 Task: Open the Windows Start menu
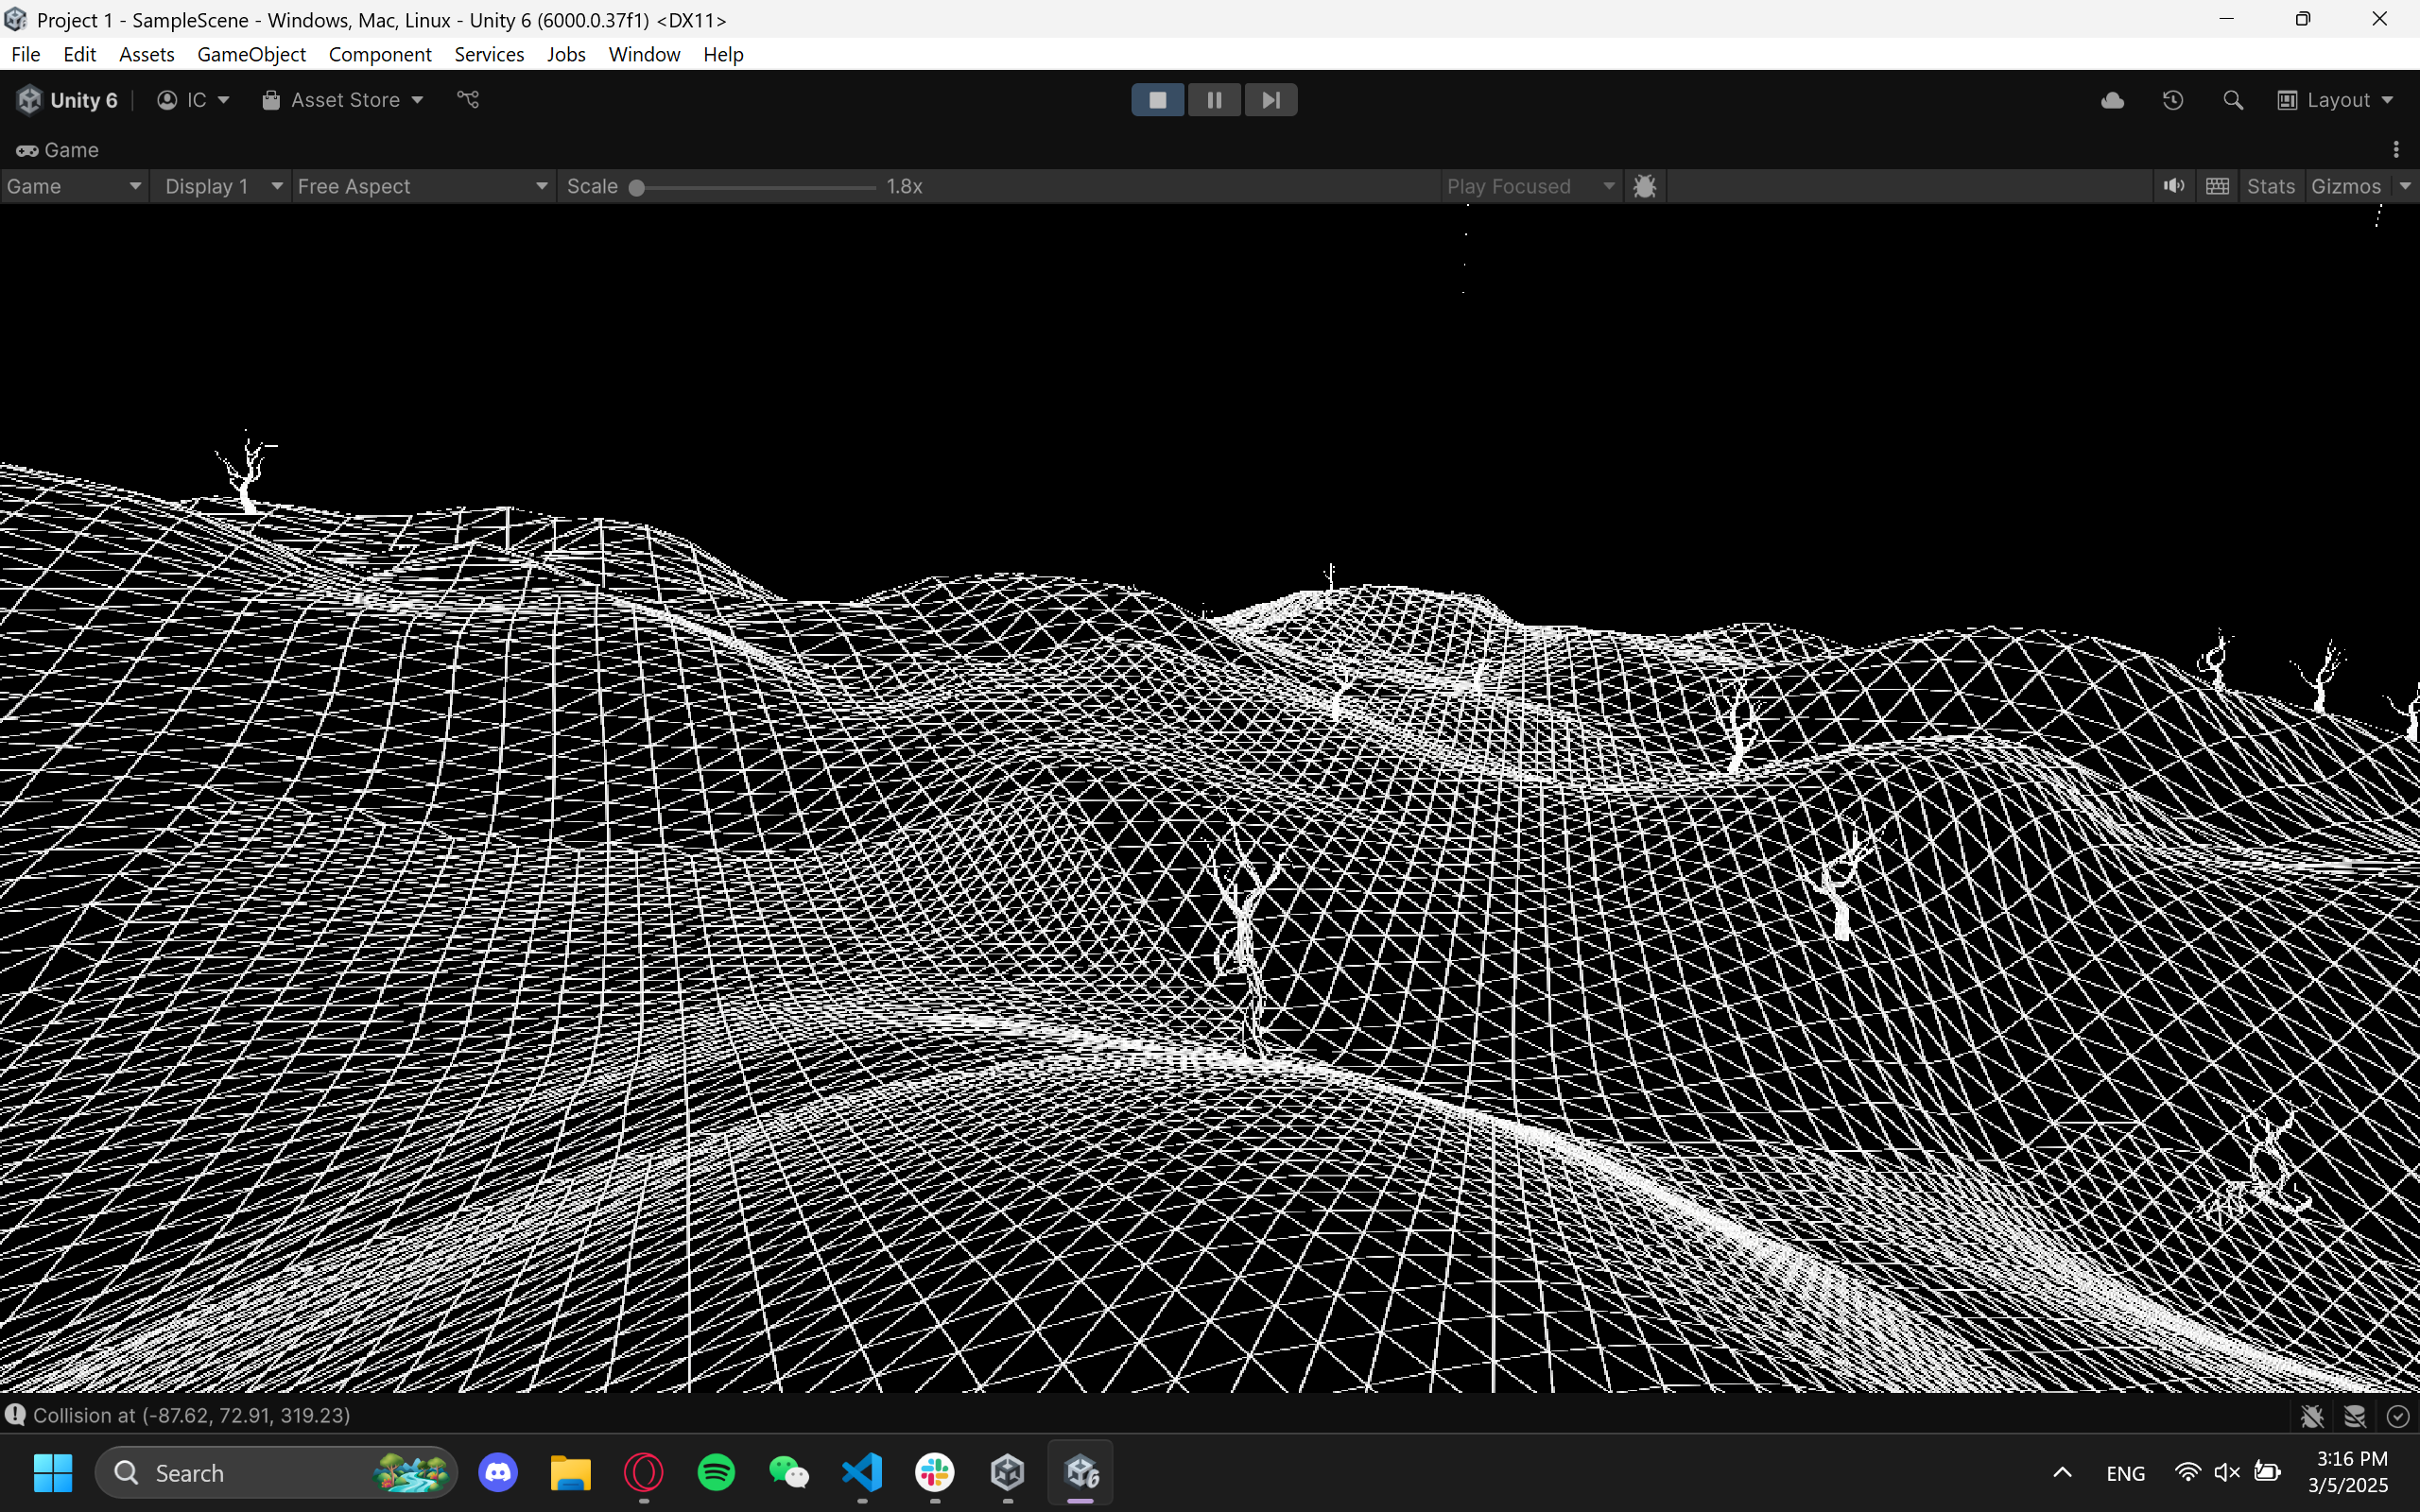[53, 1472]
